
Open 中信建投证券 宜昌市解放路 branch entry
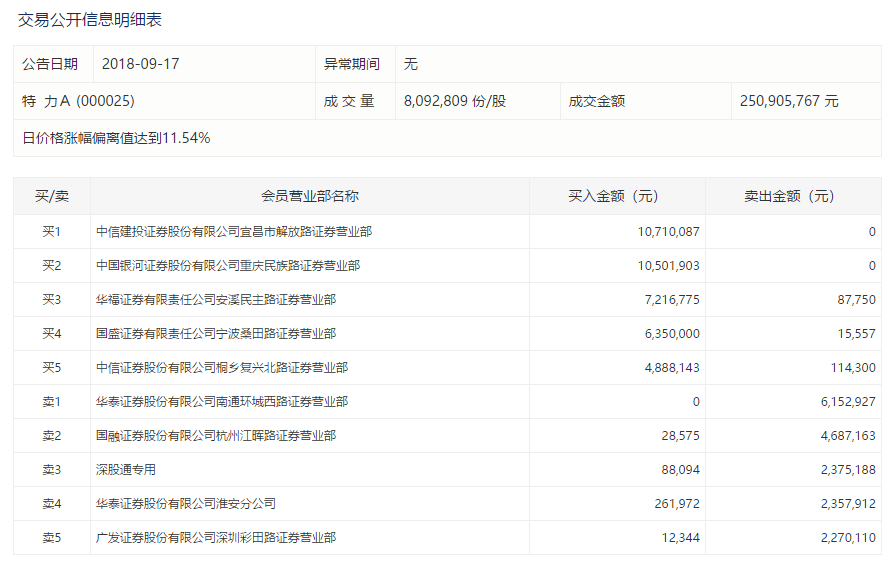(x=233, y=232)
